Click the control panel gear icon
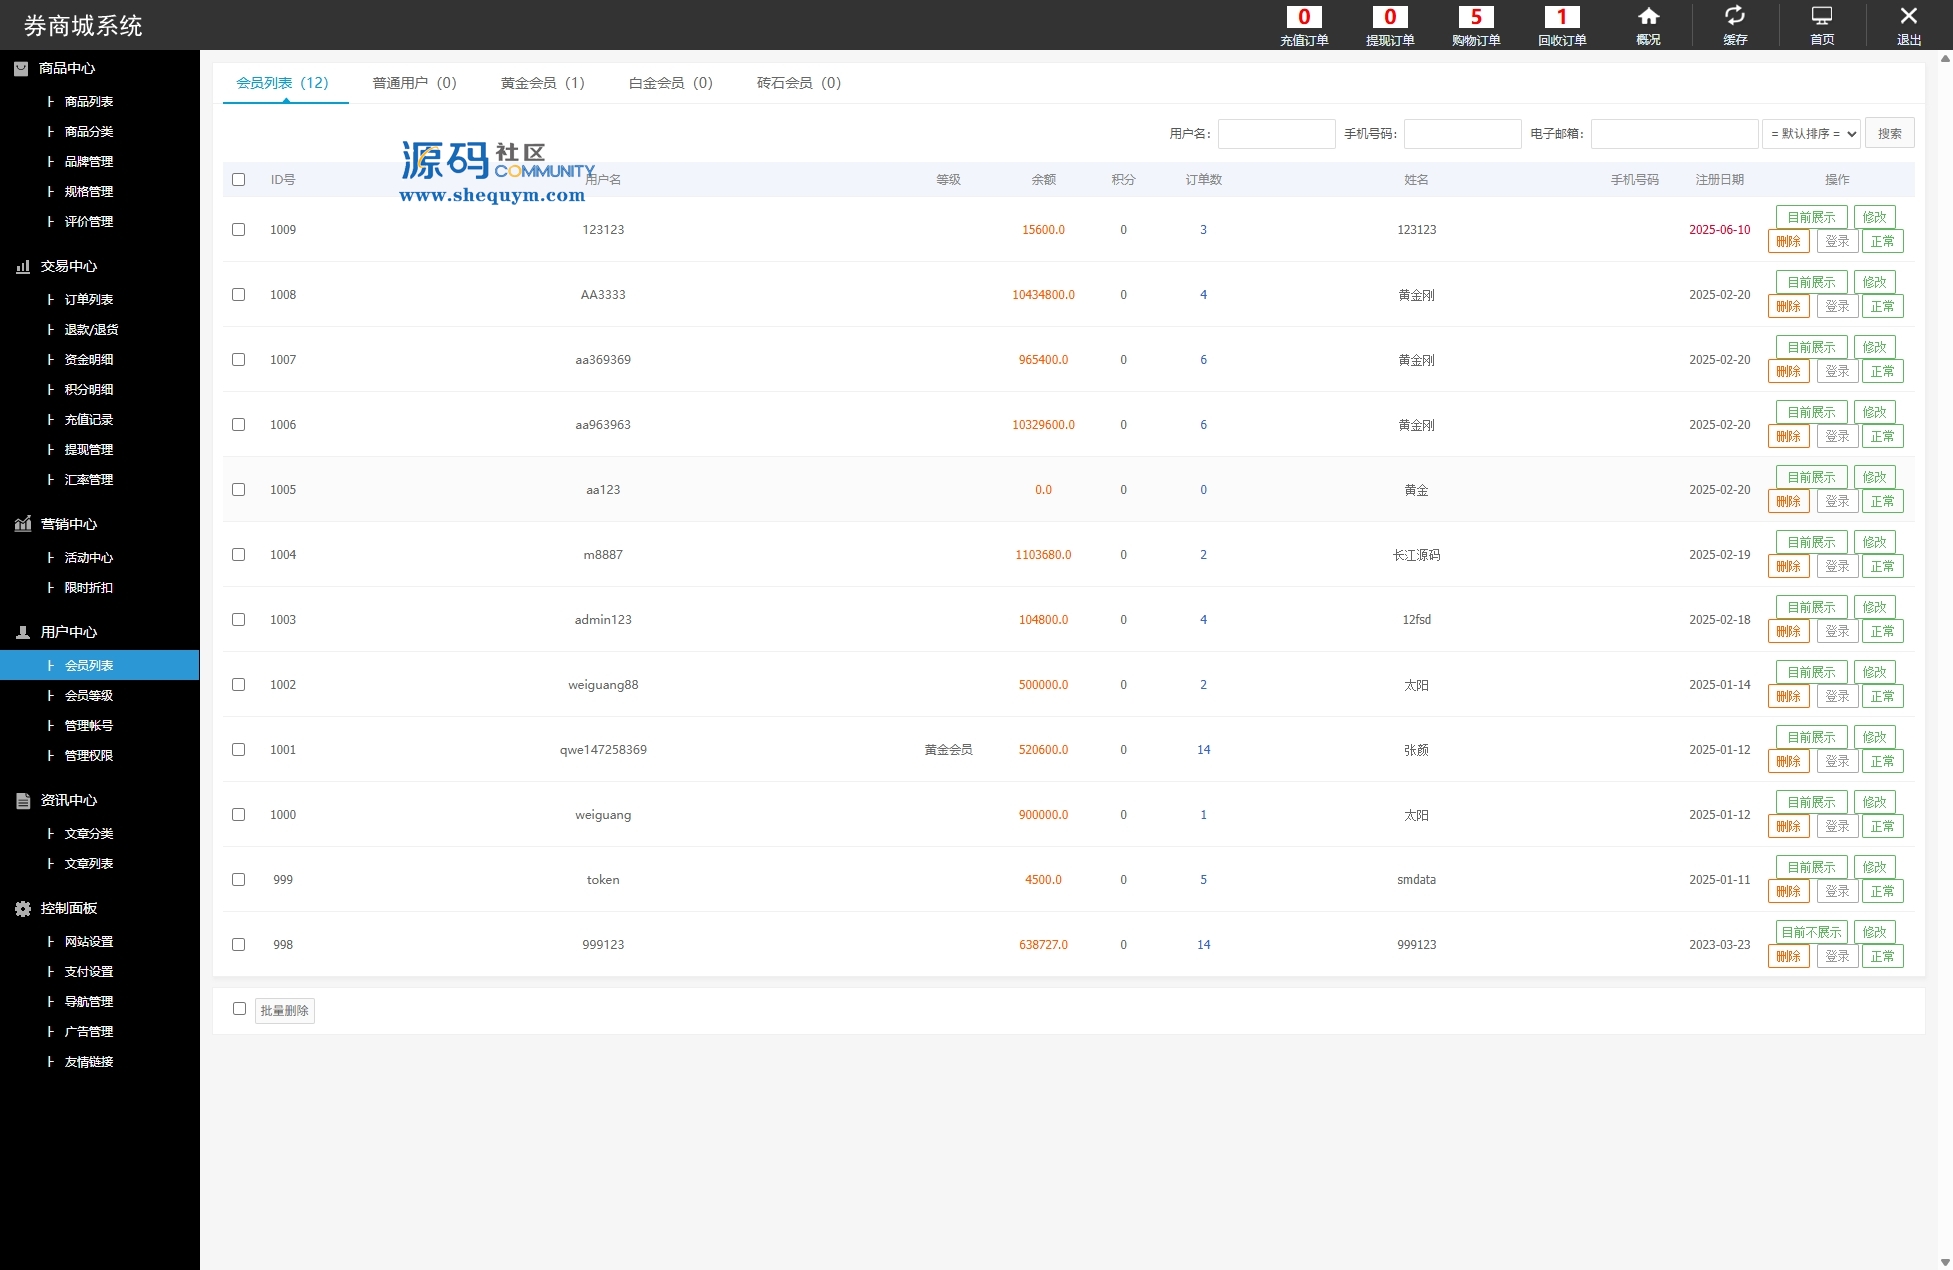Screen dimensions: 1953x1270 (x=22, y=908)
